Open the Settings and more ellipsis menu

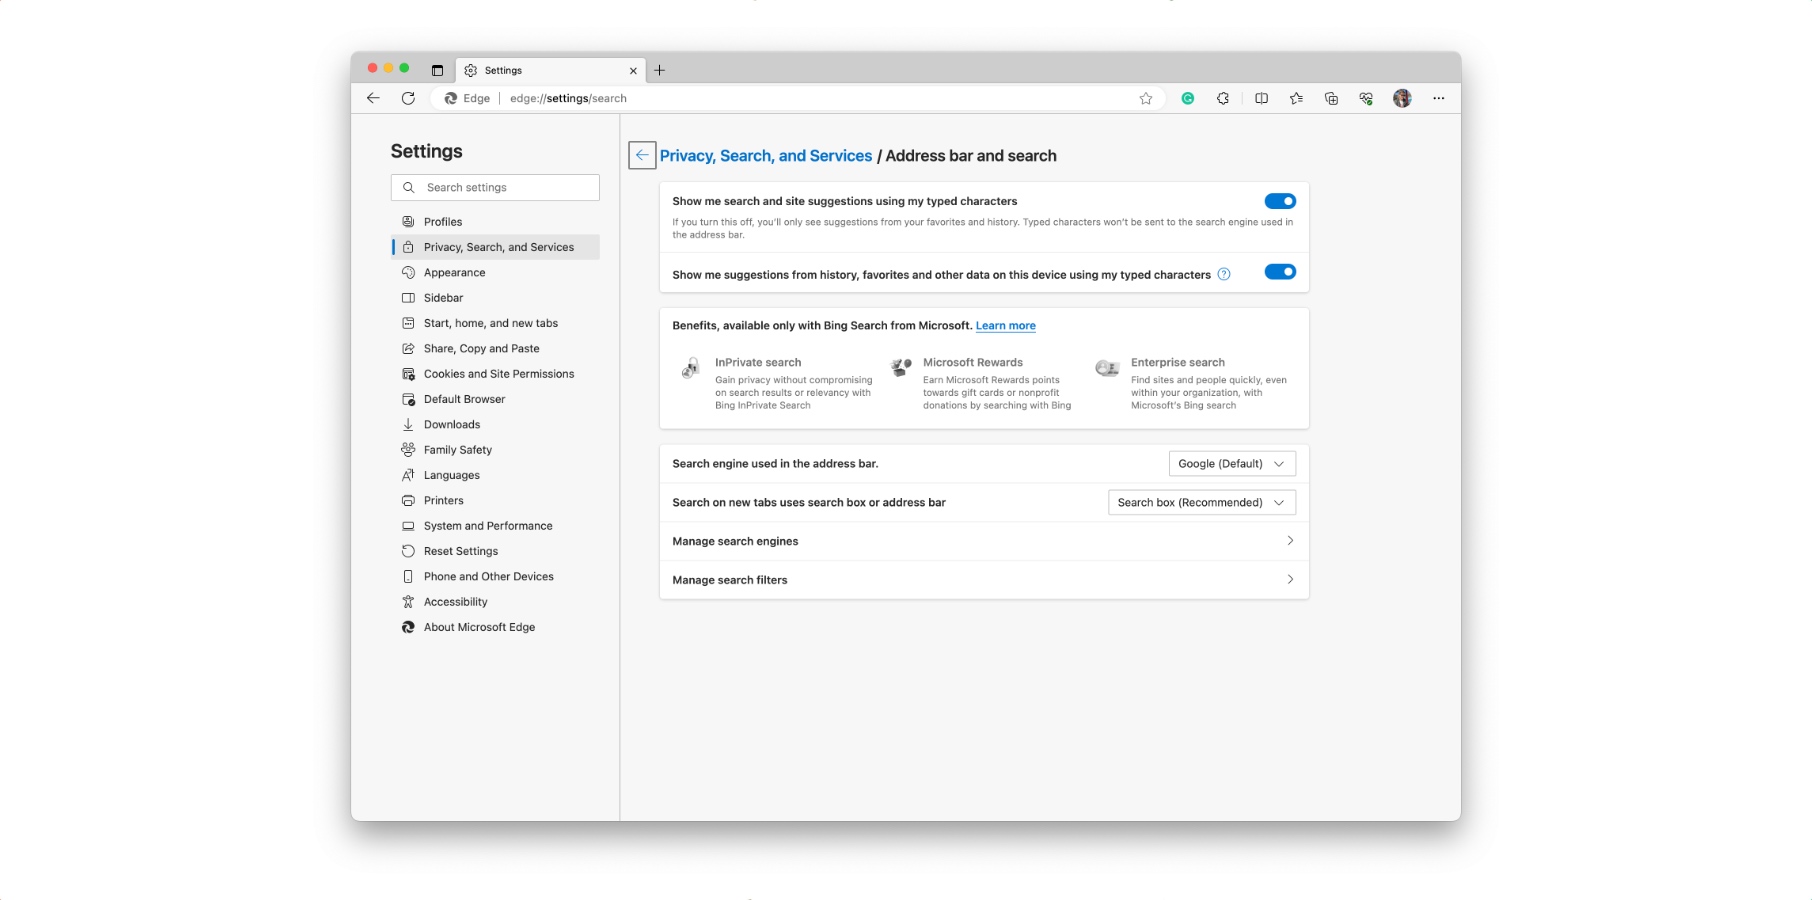(x=1438, y=98)
